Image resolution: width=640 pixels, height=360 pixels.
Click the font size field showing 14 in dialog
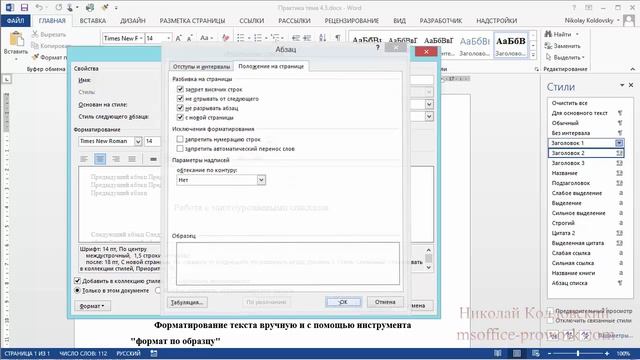[x=152, y=141]
